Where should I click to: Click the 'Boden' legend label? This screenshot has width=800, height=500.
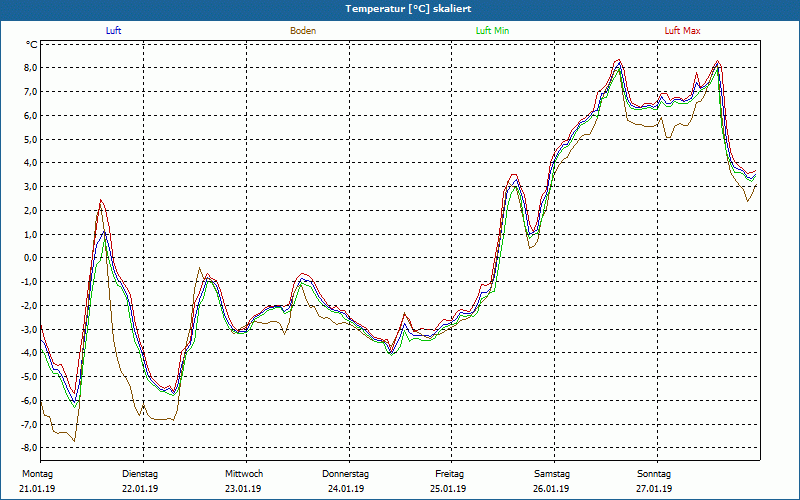[x=303, y=31]
